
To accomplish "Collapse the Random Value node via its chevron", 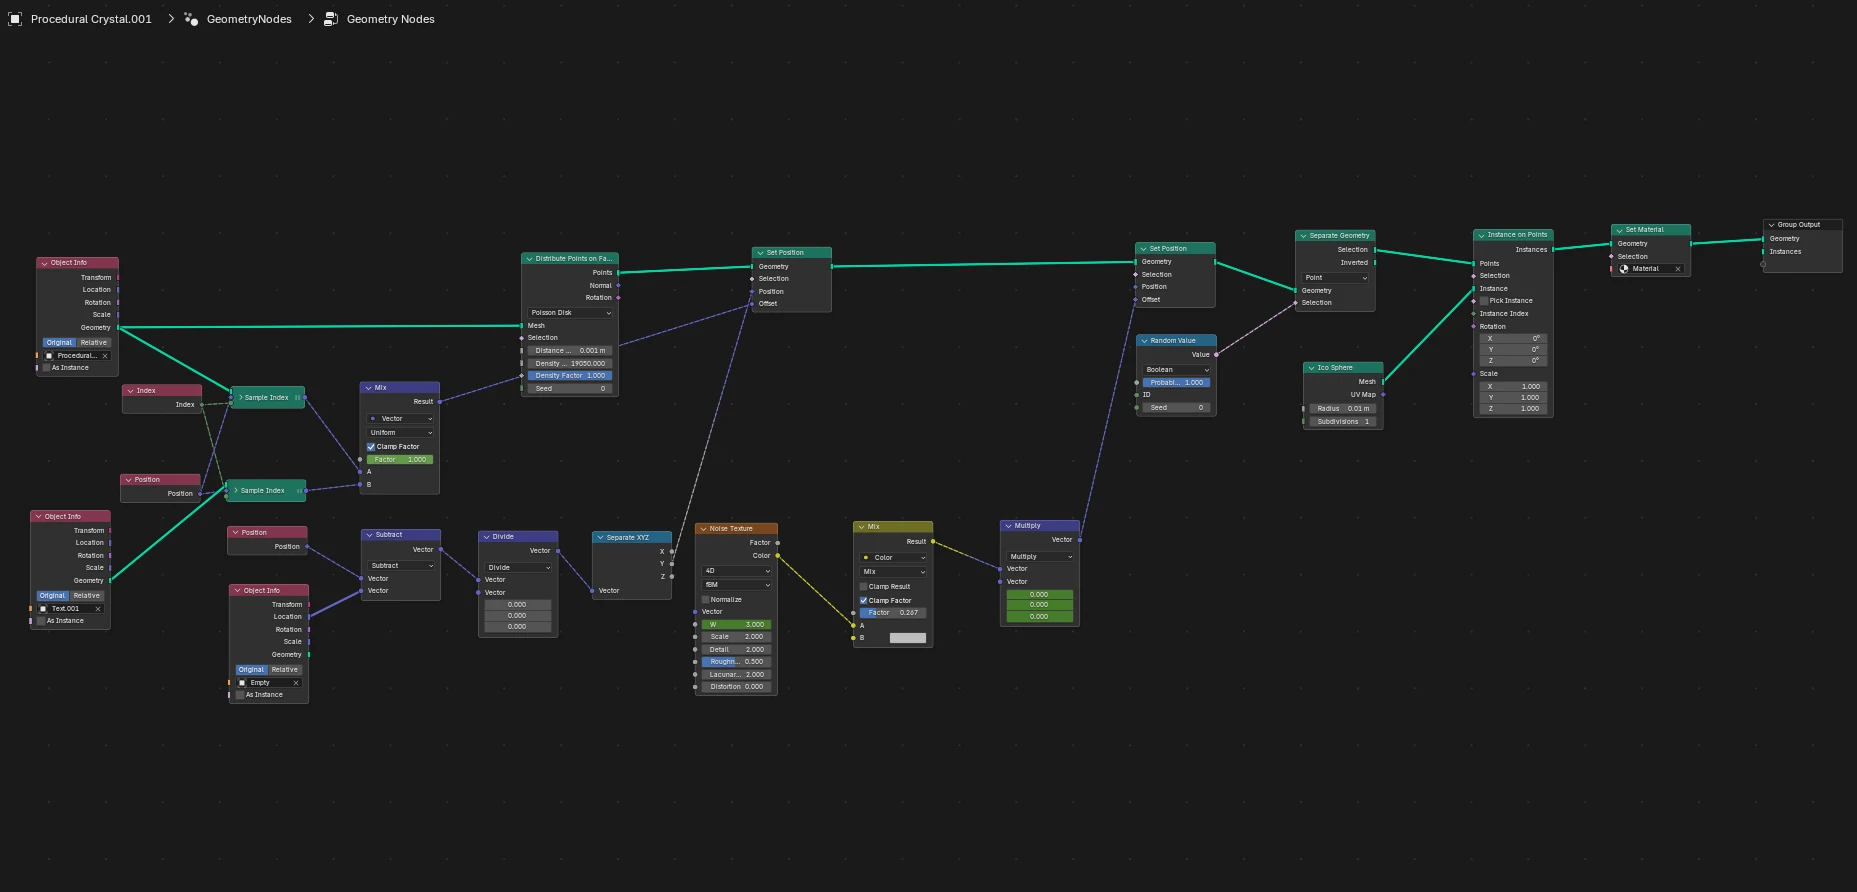I will (x=1144, y=341).
